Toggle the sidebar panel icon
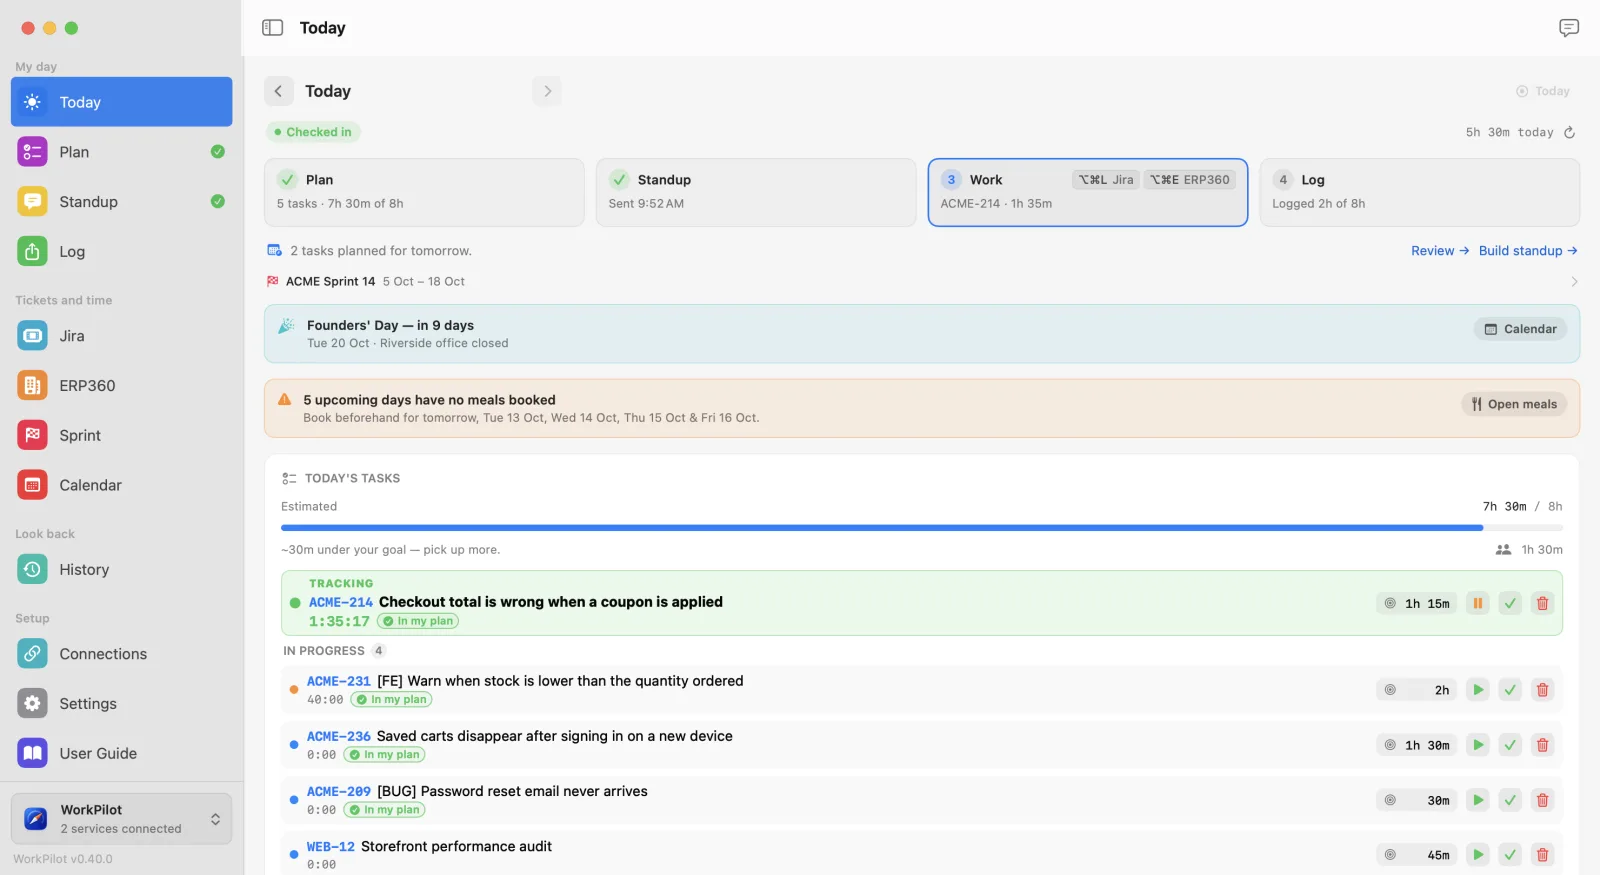1600x875 pixels. [272, 28]
